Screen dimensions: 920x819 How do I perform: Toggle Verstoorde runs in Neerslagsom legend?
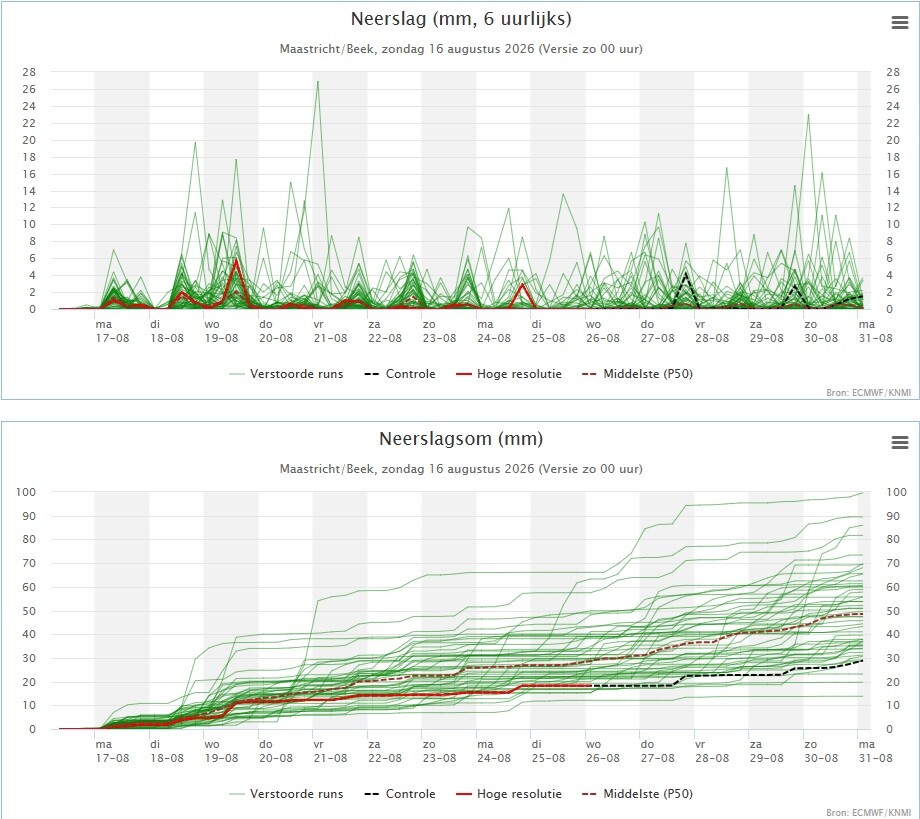coord(286,794)
